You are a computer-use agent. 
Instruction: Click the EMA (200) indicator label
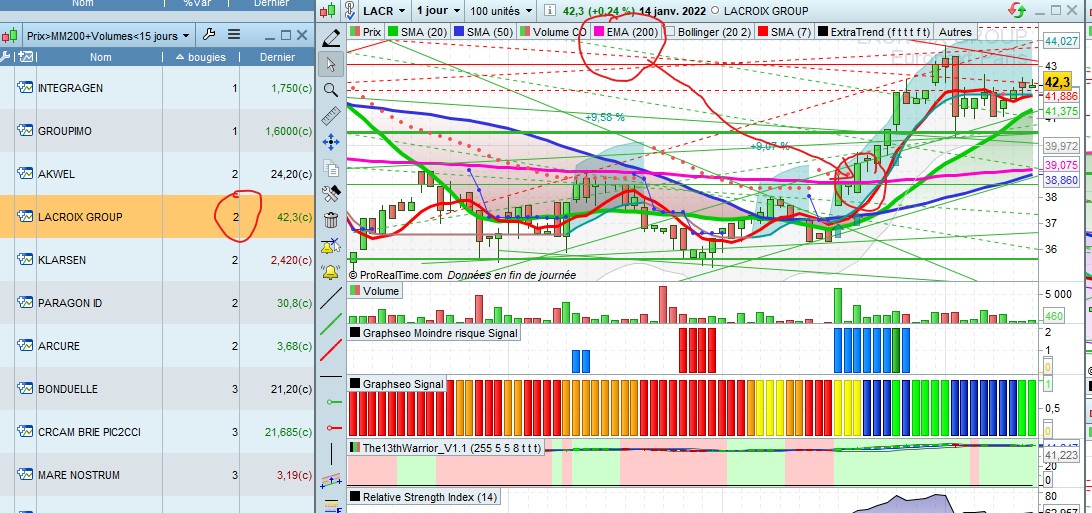(x=625, y=32)
